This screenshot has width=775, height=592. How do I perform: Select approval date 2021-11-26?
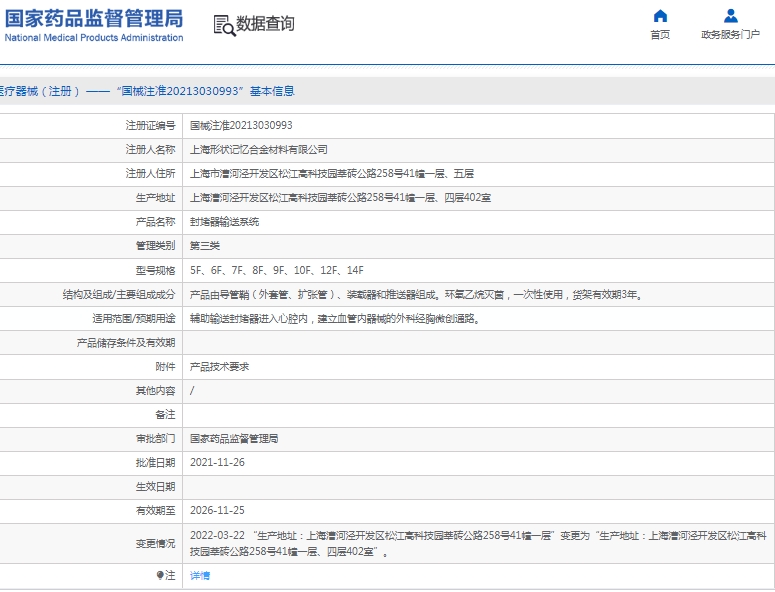[217, 463]
